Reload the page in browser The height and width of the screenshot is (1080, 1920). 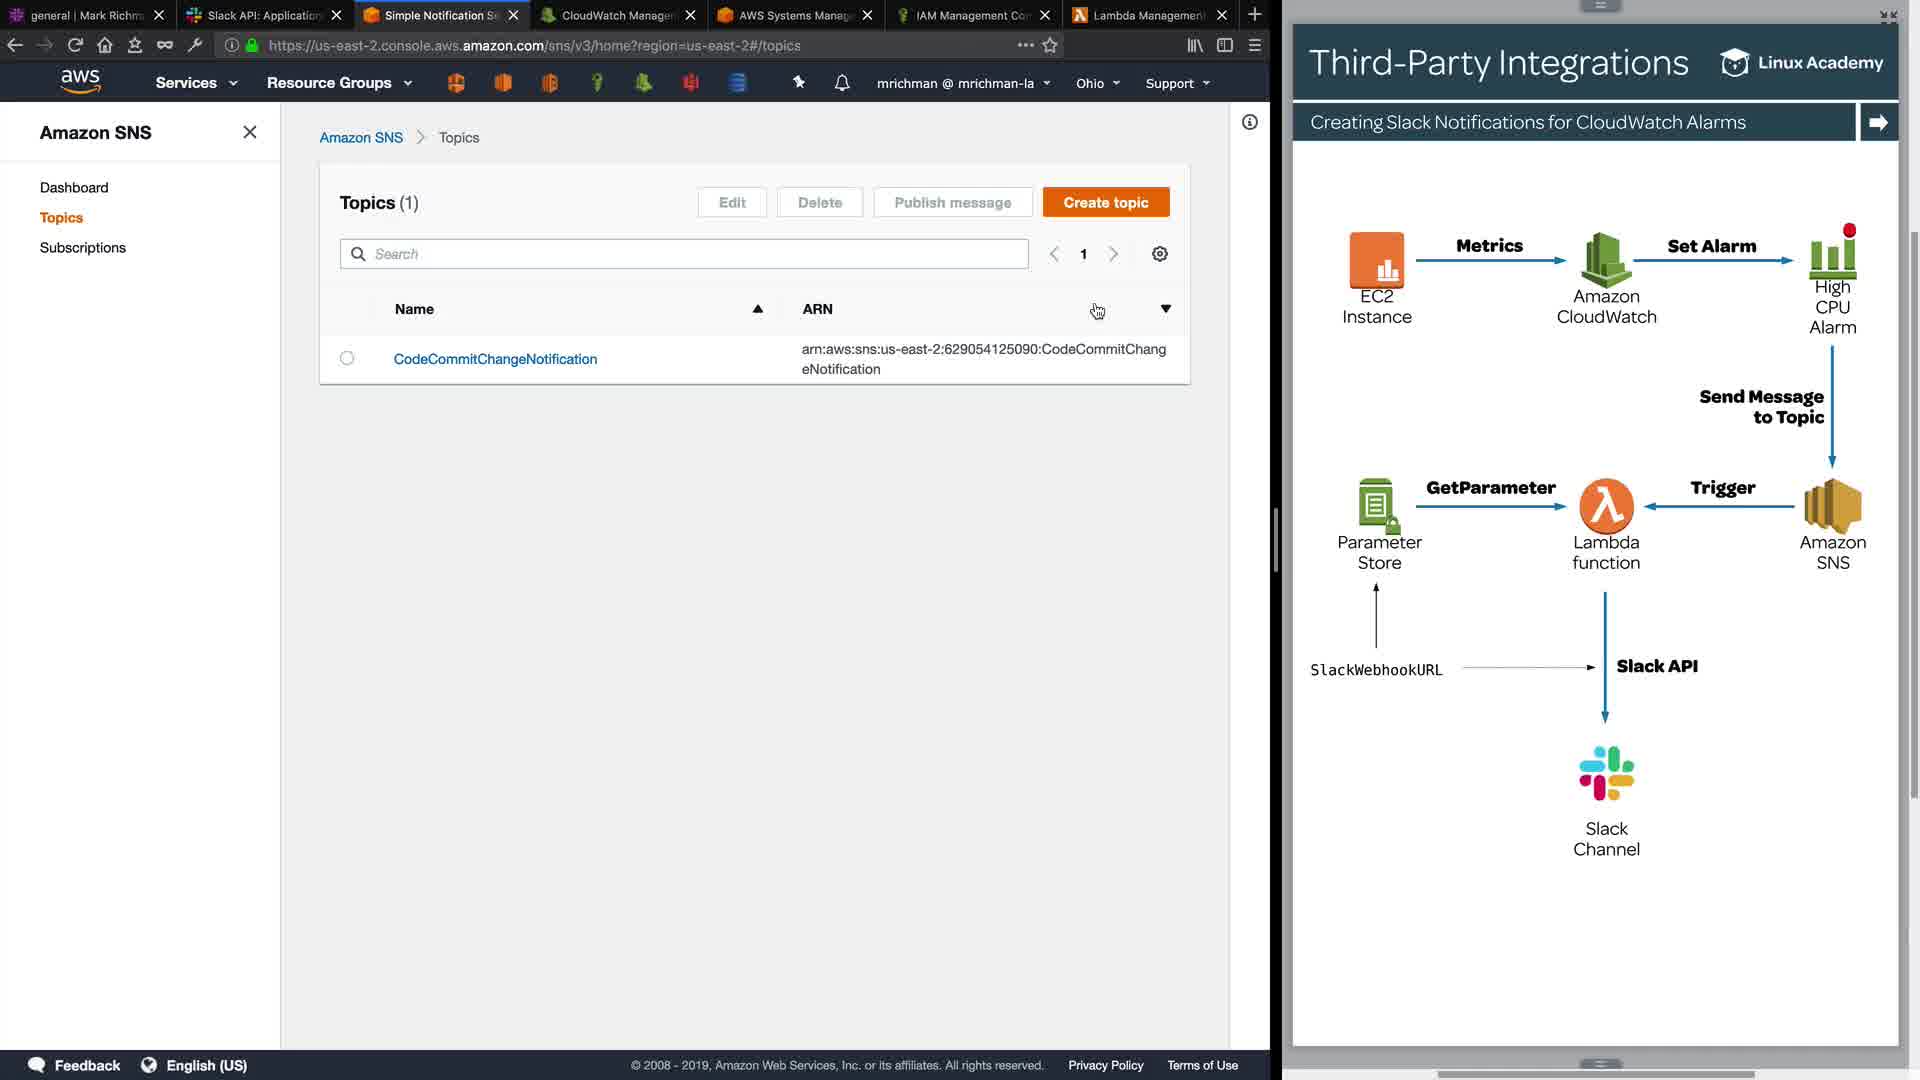75,45
